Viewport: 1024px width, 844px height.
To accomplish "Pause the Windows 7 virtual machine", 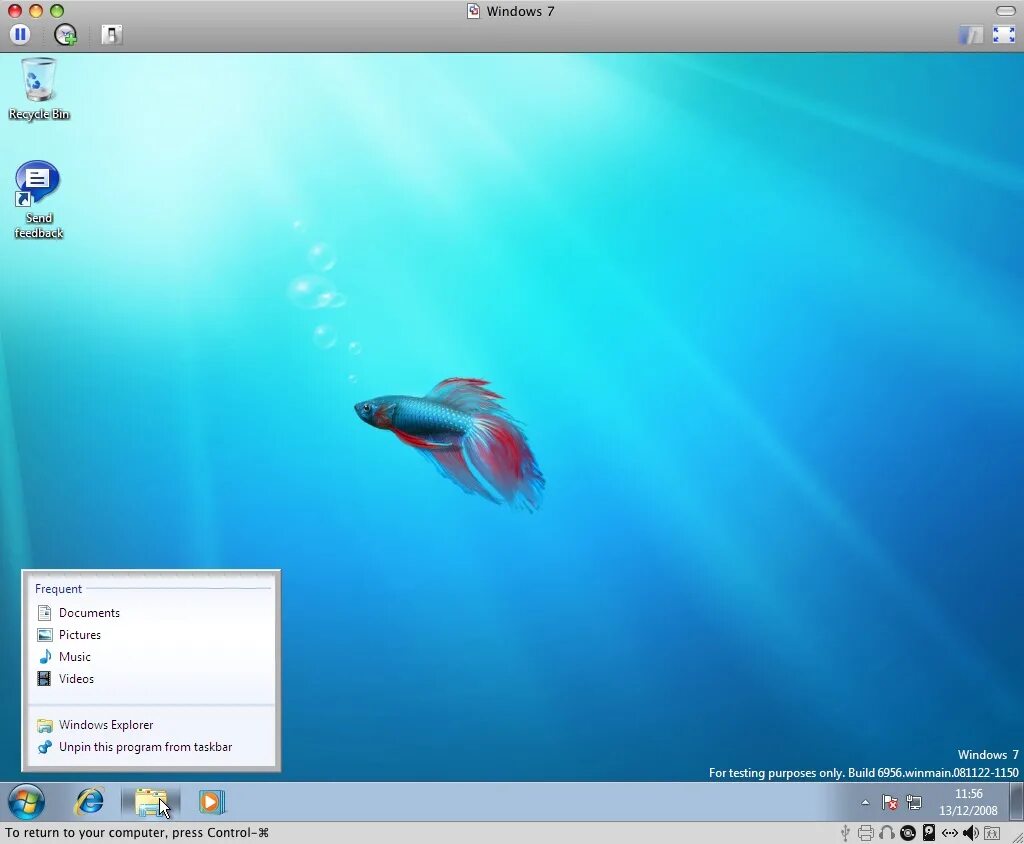I will 20,34.
